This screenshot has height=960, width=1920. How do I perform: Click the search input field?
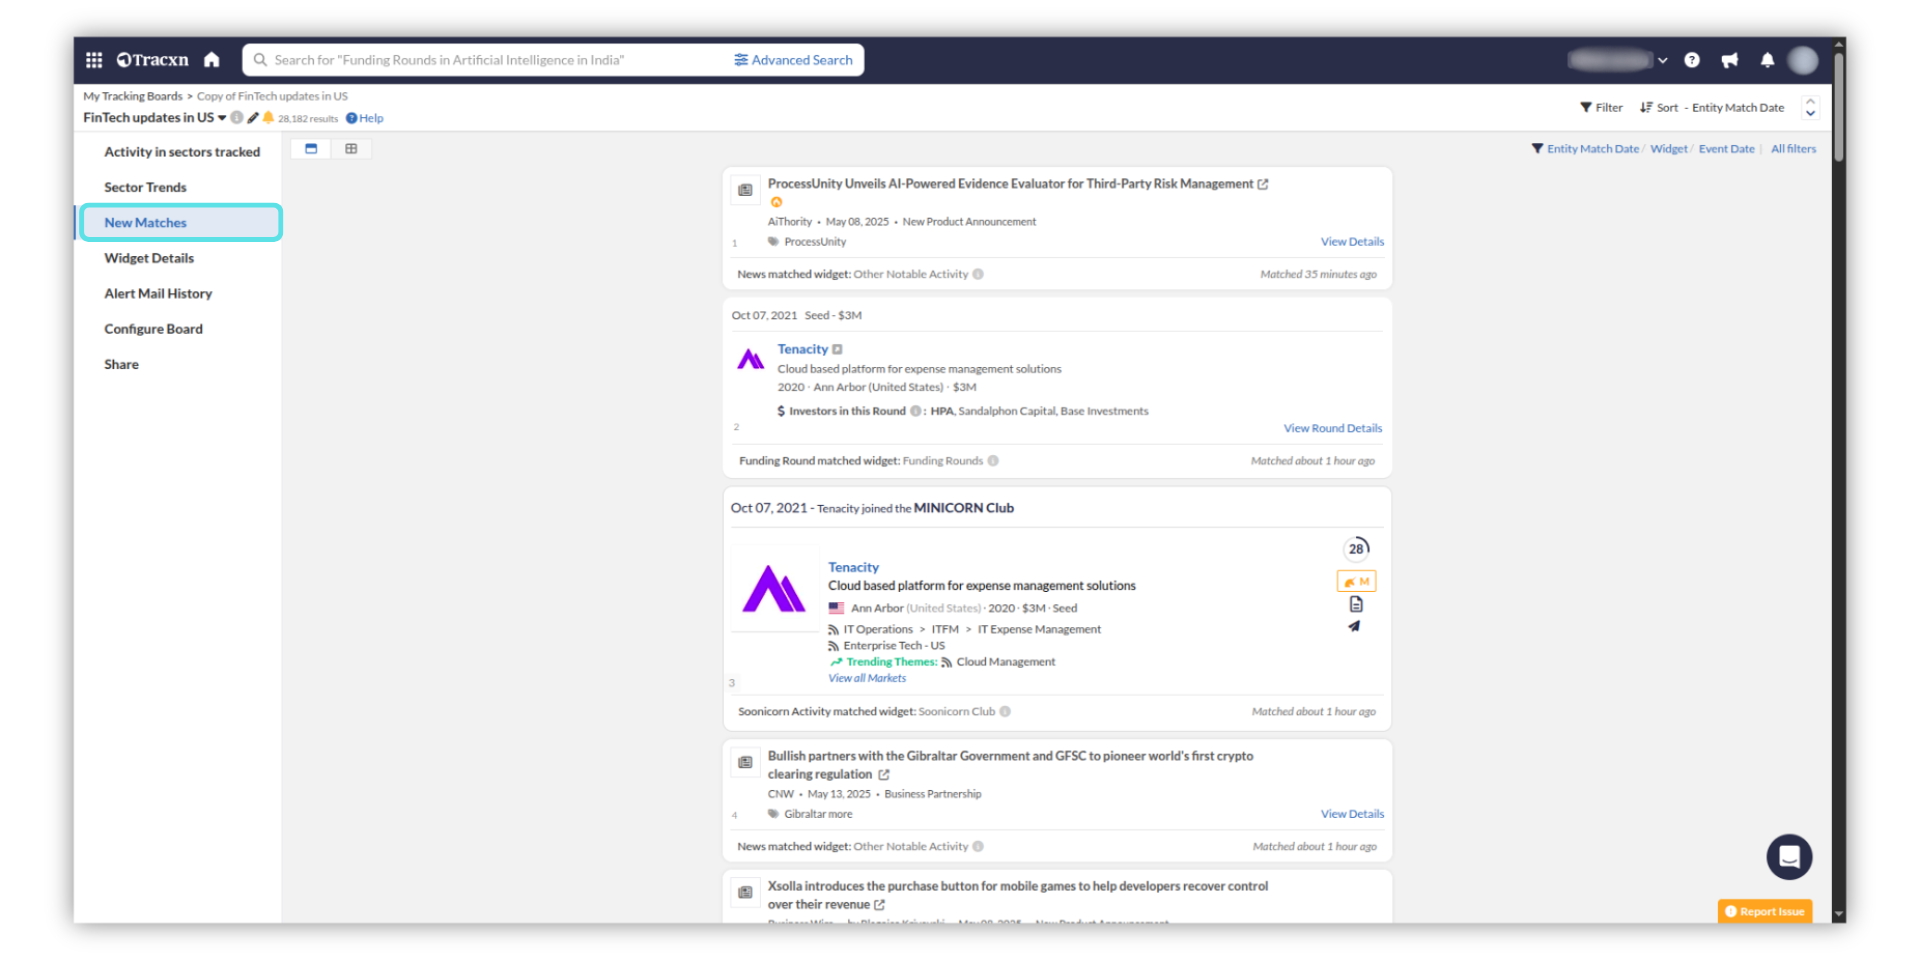coord(490,60)
